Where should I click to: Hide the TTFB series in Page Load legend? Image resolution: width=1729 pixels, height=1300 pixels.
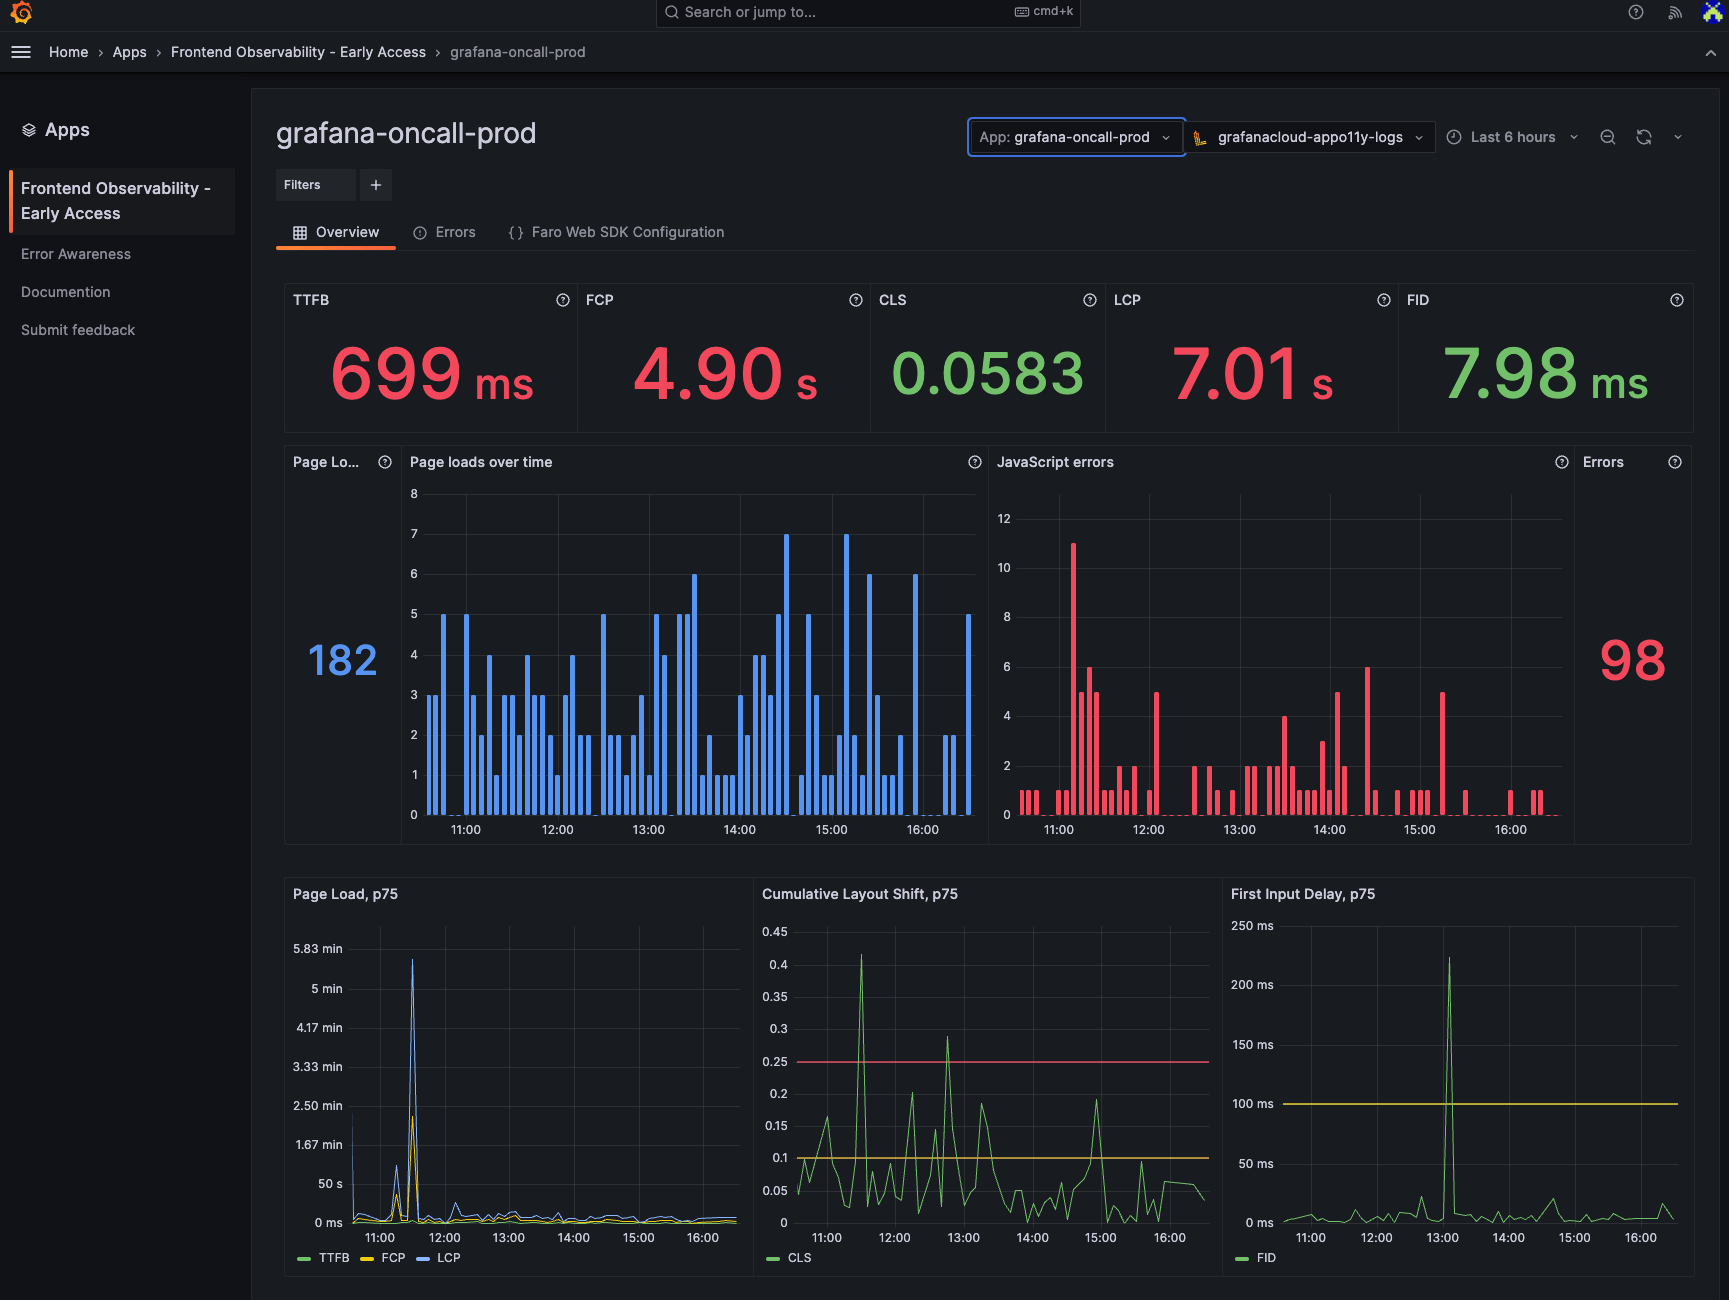pos(334,1258)
